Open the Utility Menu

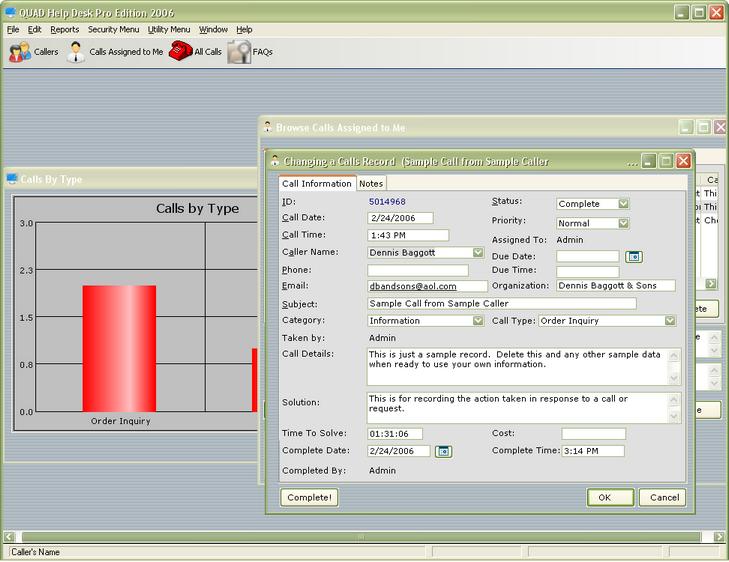pos(169,30)
